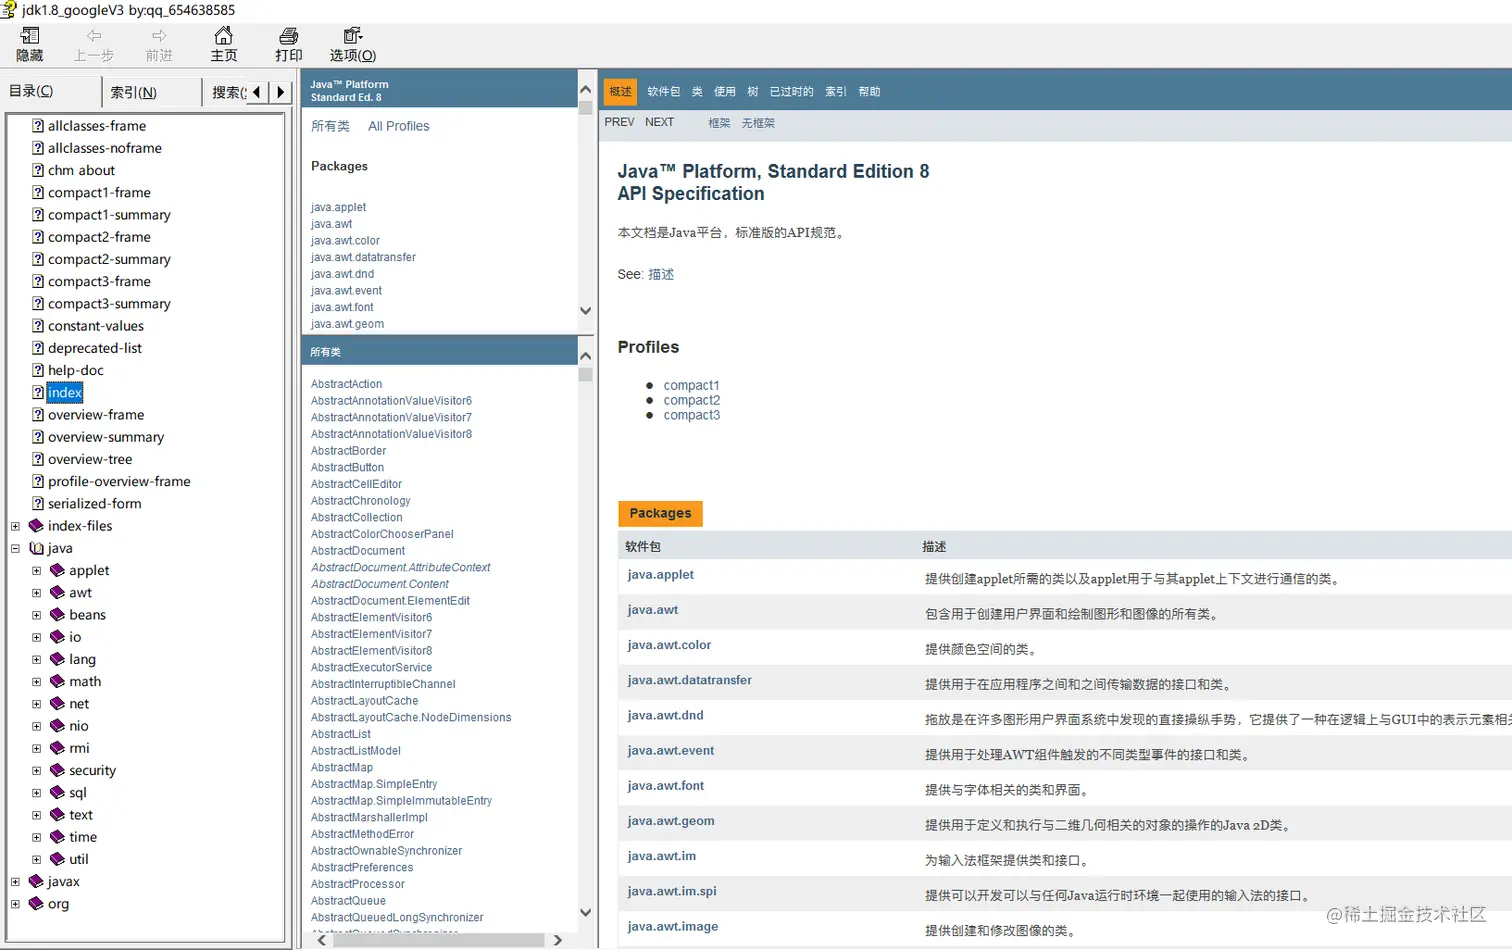The width and height of the screenshot is (1512, 950).
Task: Expand the net package node
Action: (37, 704)
